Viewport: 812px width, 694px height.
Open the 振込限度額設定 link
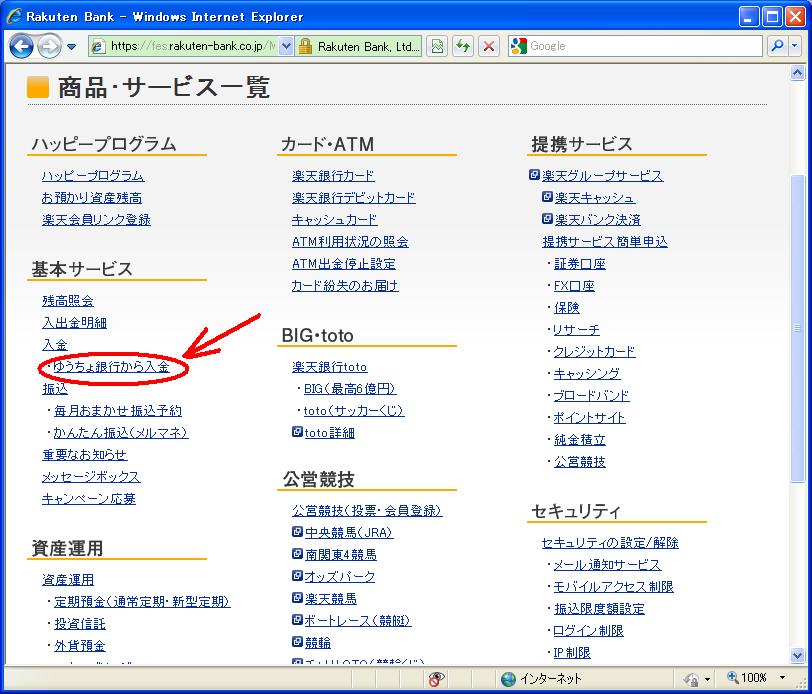click(x=600, y=609)
